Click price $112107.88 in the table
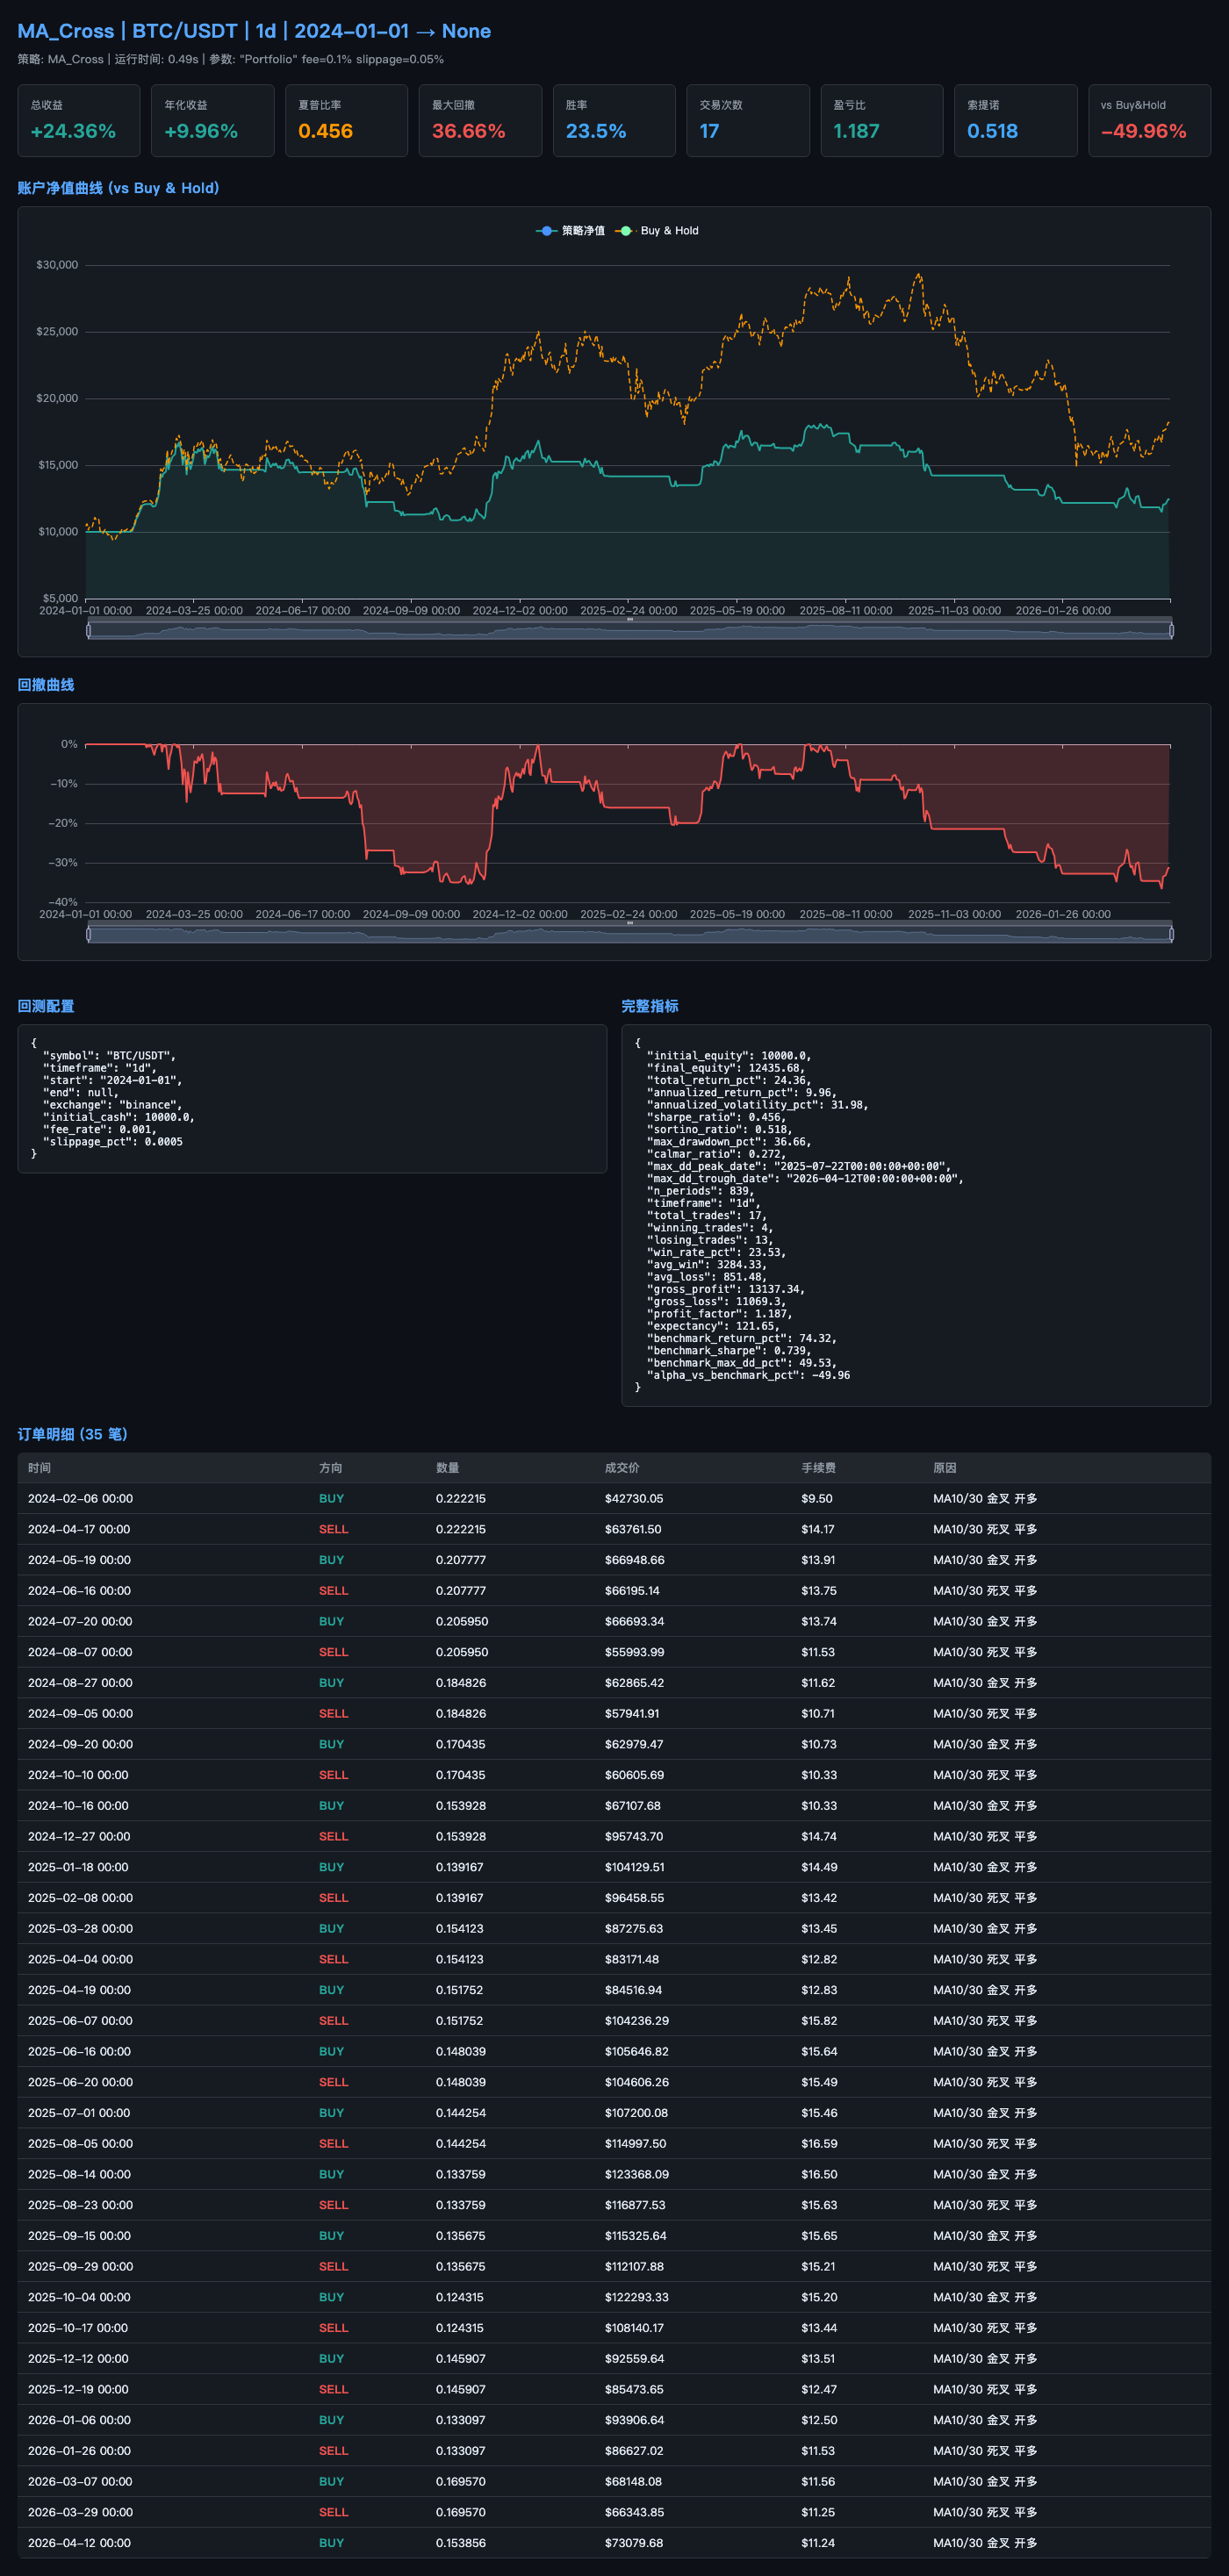This screenshot has width=1229, height=2576. point(634,2267)
